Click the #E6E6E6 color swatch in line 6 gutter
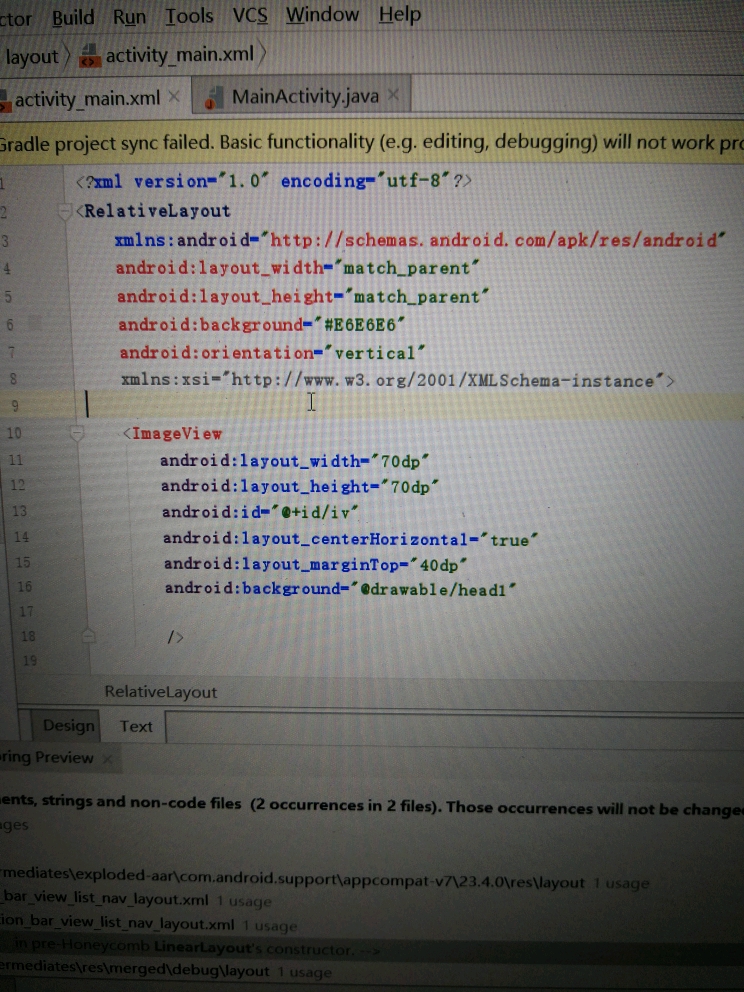This screenshot has height=992, width=744. (35, 325)
